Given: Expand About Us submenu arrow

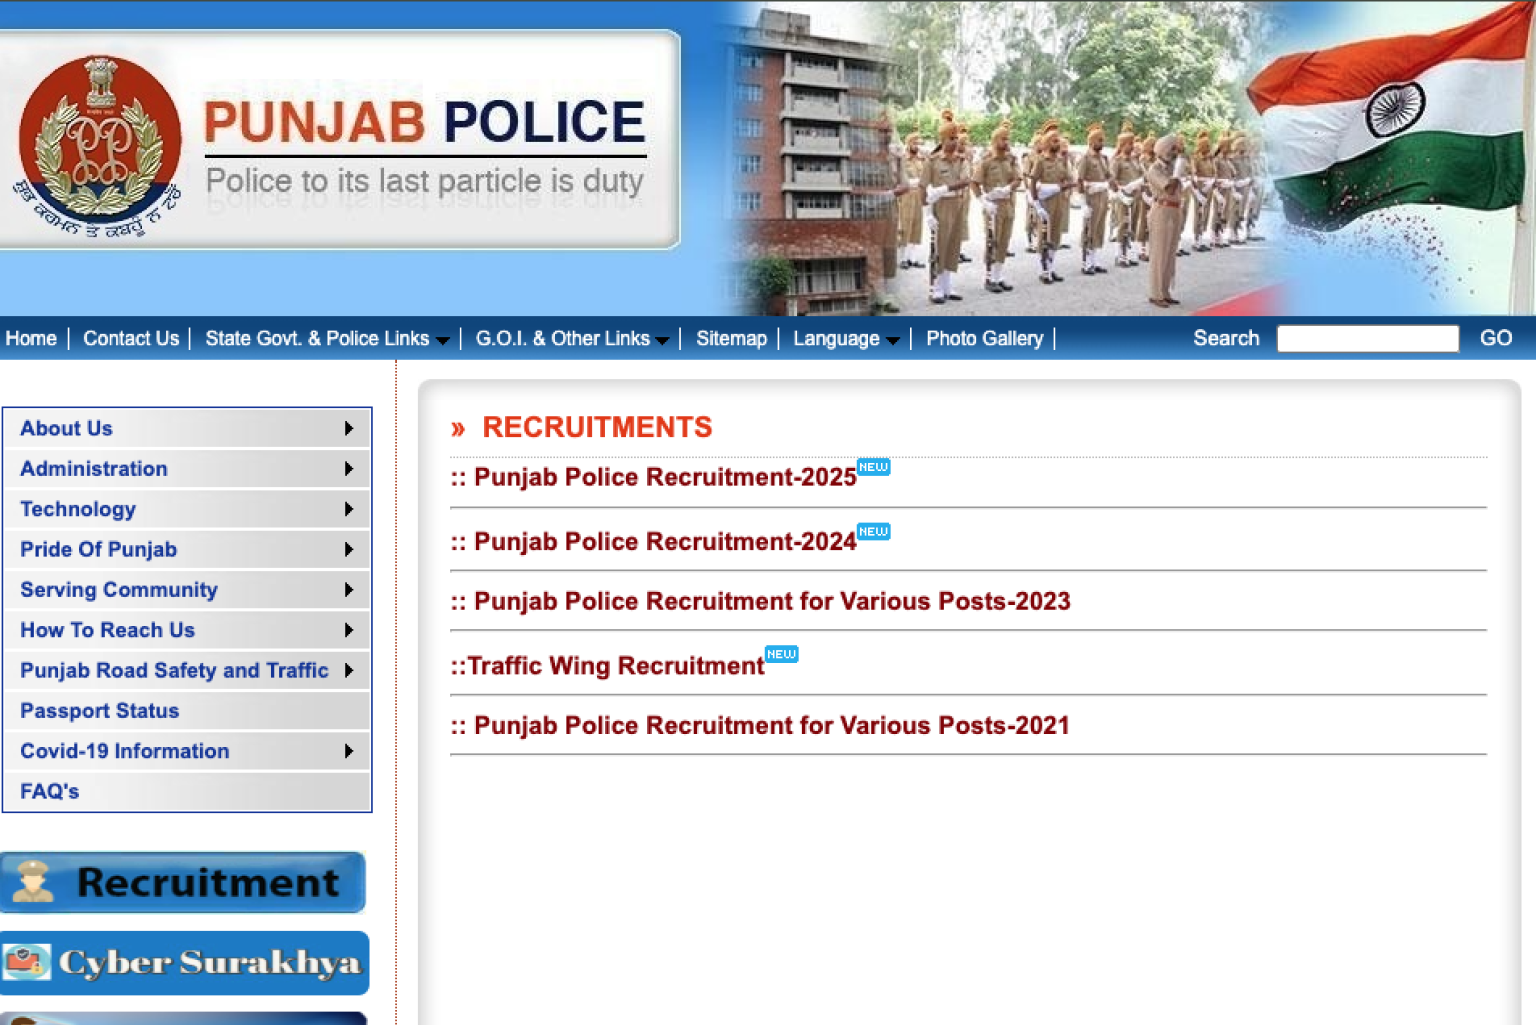Looking at the screenshot, I should point(348,428).
